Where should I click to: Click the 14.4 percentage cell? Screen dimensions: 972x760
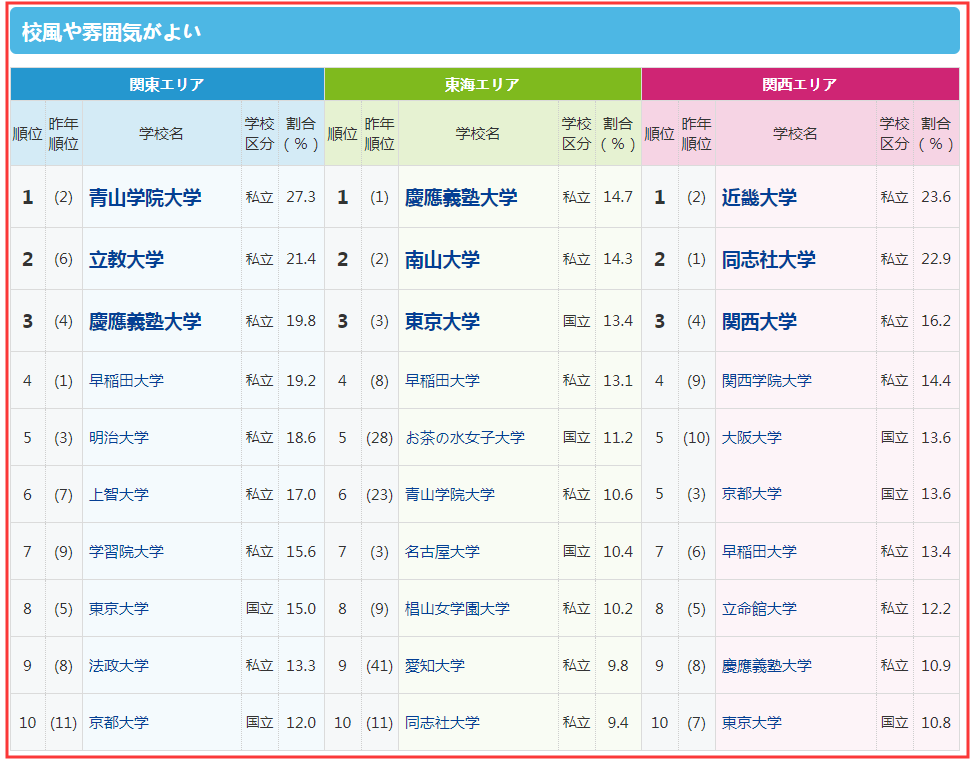pos(936,381)
